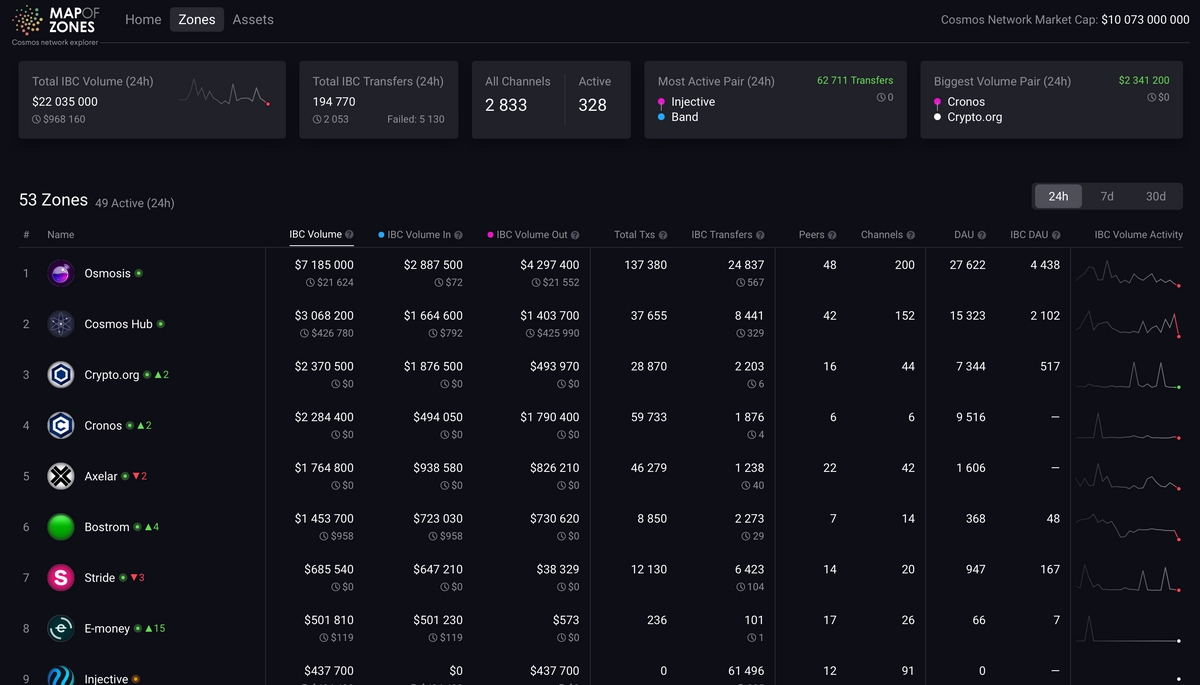This screenshot has width=1200, height=685.
Task: Sort table by IBC Transfers column
Action: pyautogui.click(x=722, y=235)
